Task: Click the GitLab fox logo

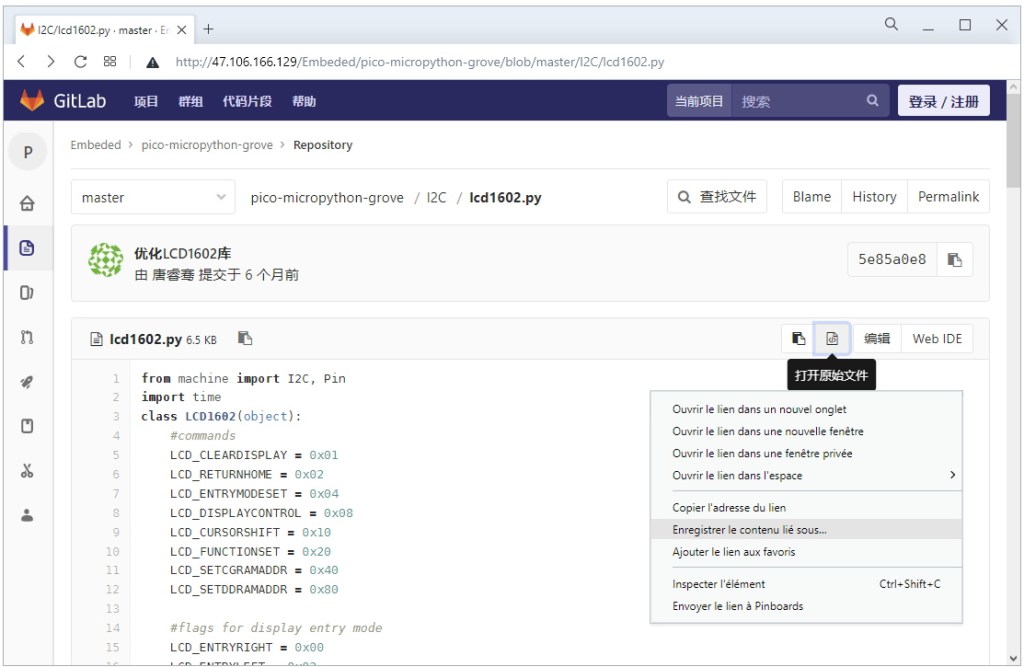Action: 33,101
